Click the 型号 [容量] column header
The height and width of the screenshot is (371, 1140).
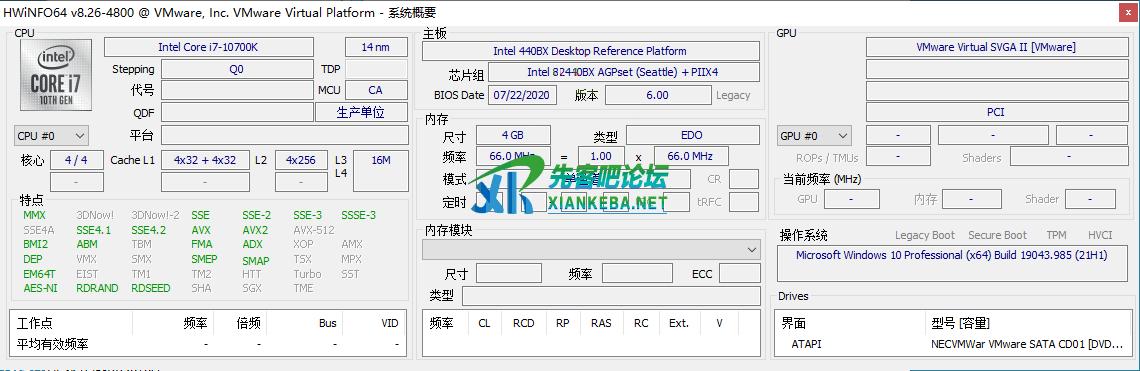pyautogui.click(x=960, y=324)
